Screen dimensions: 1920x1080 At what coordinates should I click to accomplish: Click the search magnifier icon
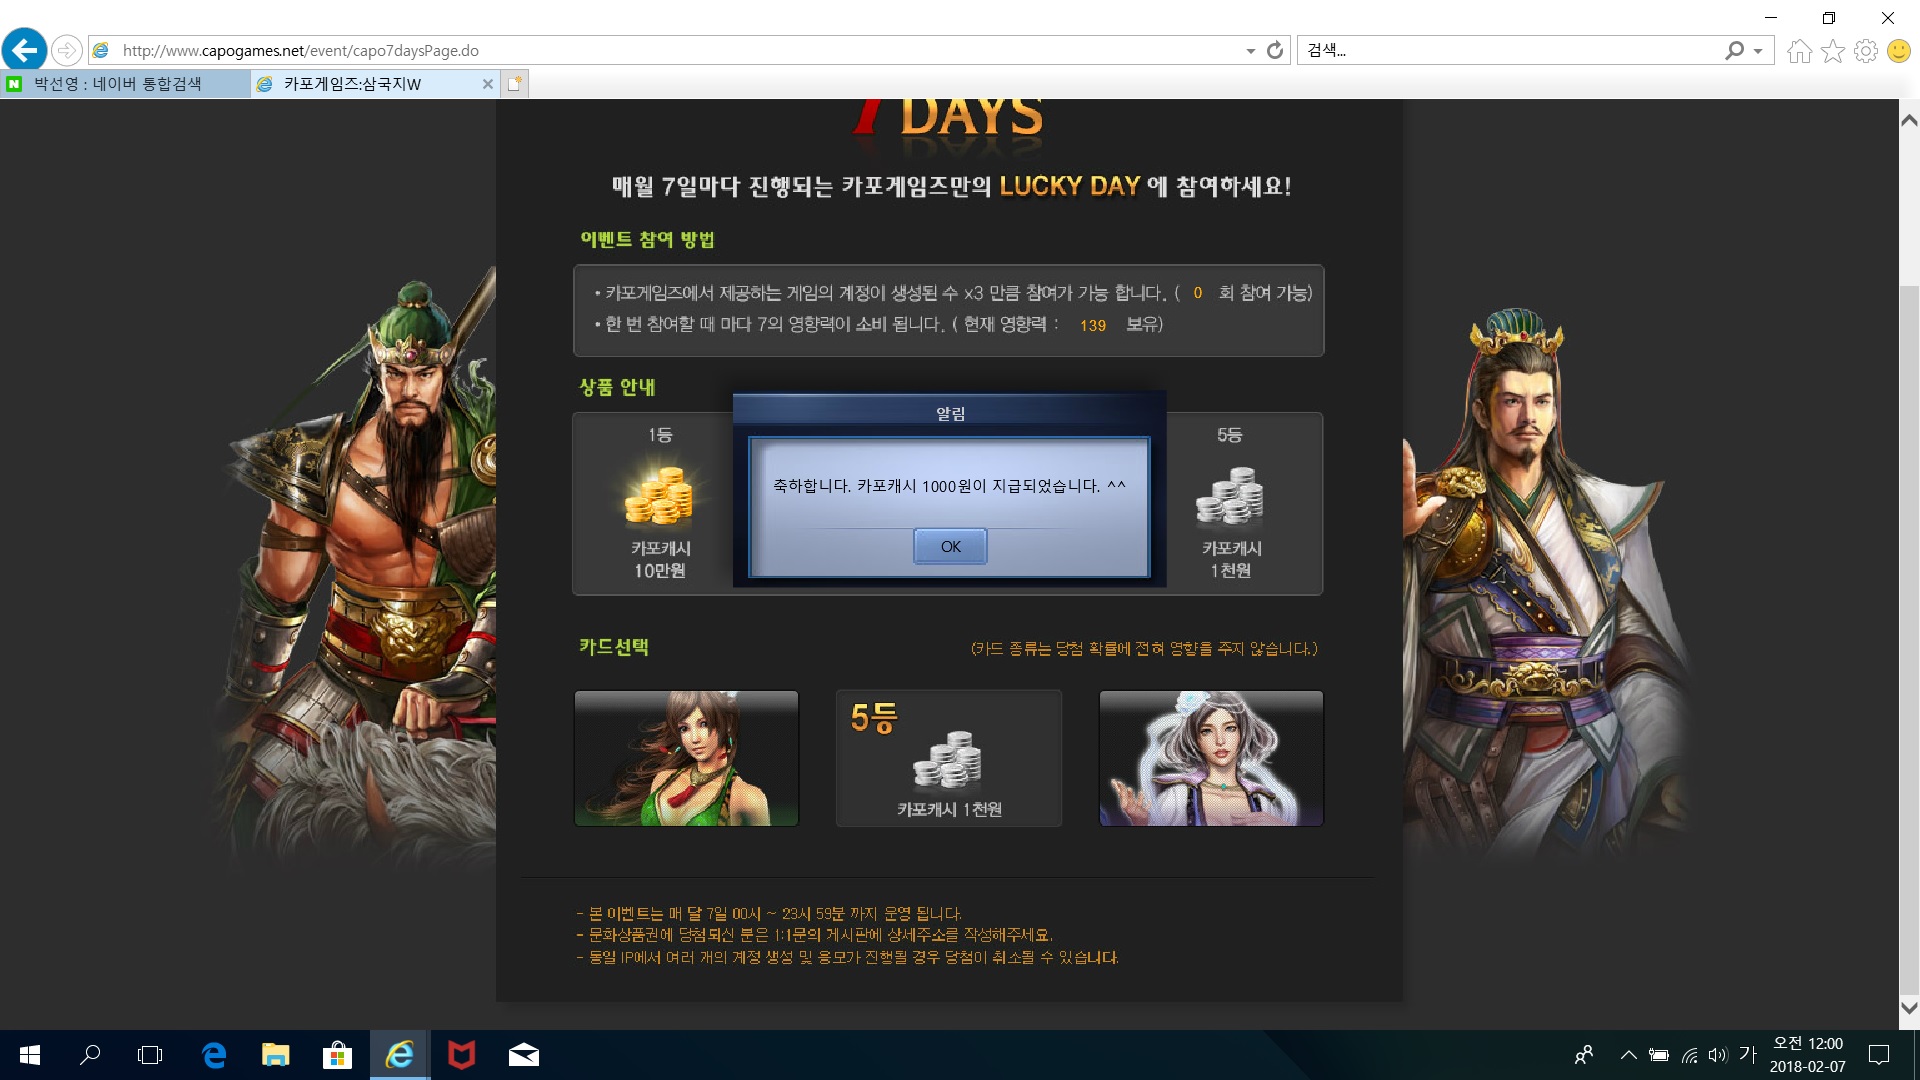point(1735,50)
